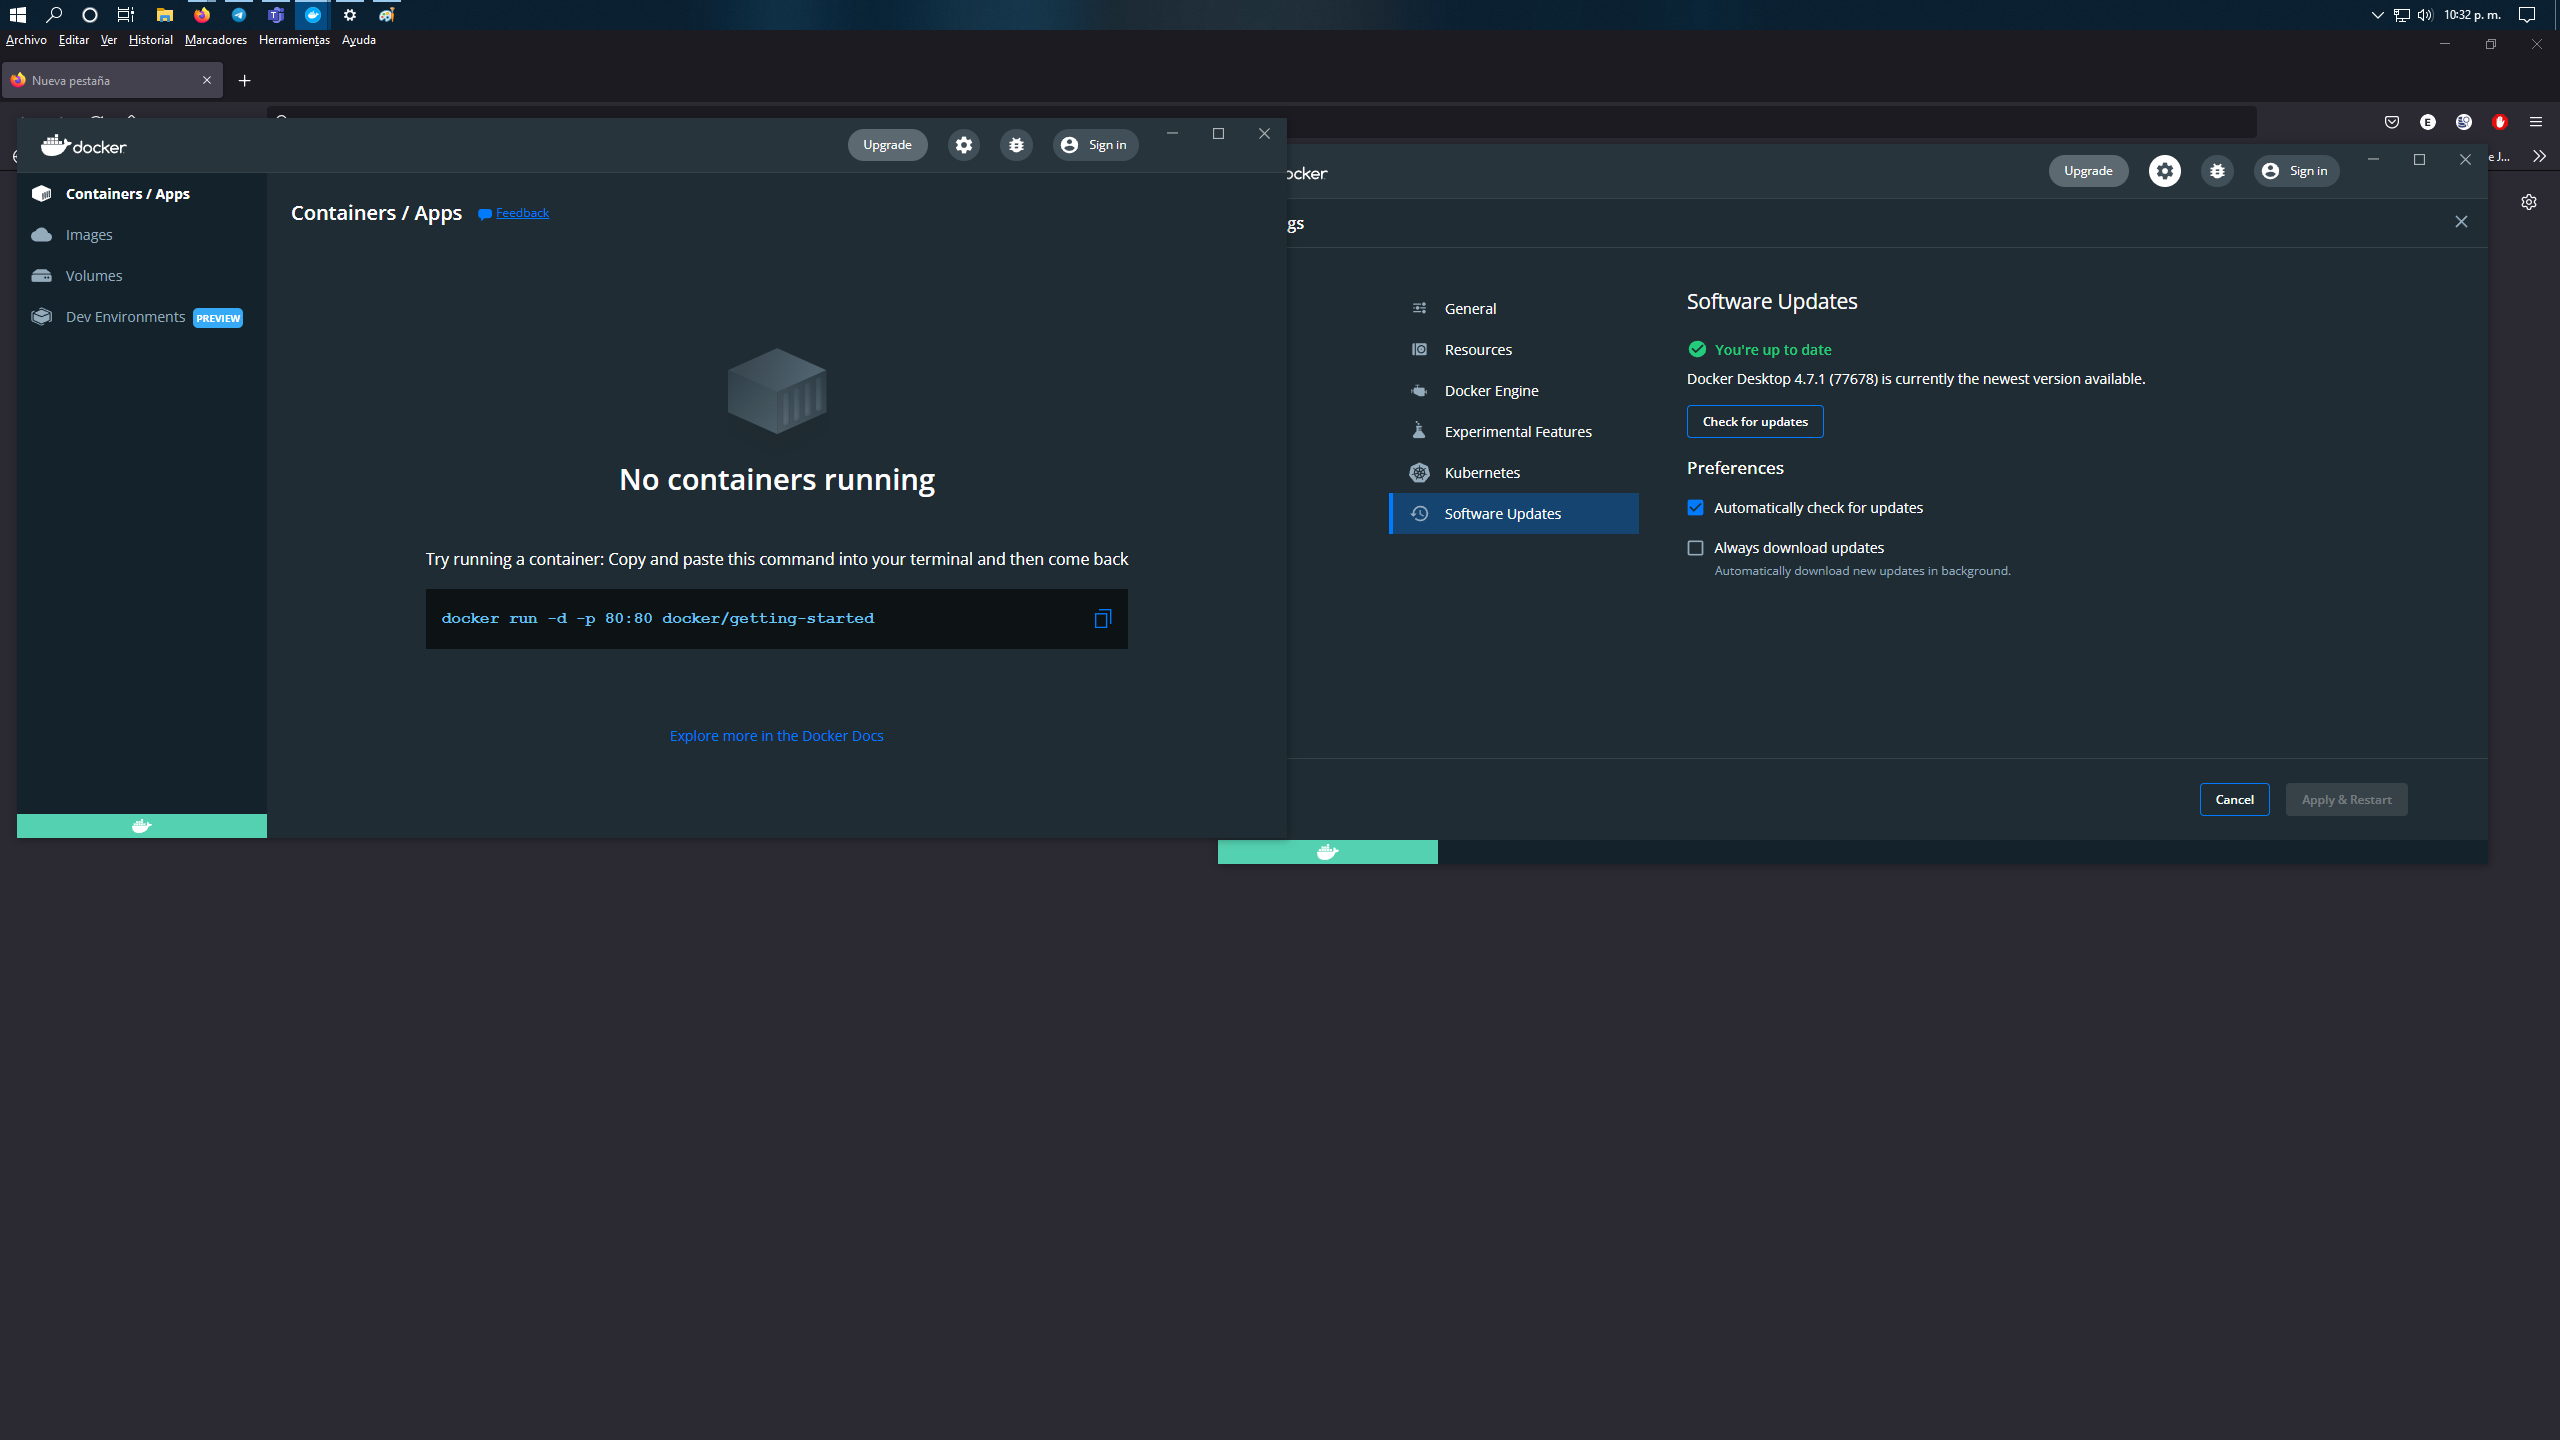Open File Explorer from the taskbar

point(165,15)
